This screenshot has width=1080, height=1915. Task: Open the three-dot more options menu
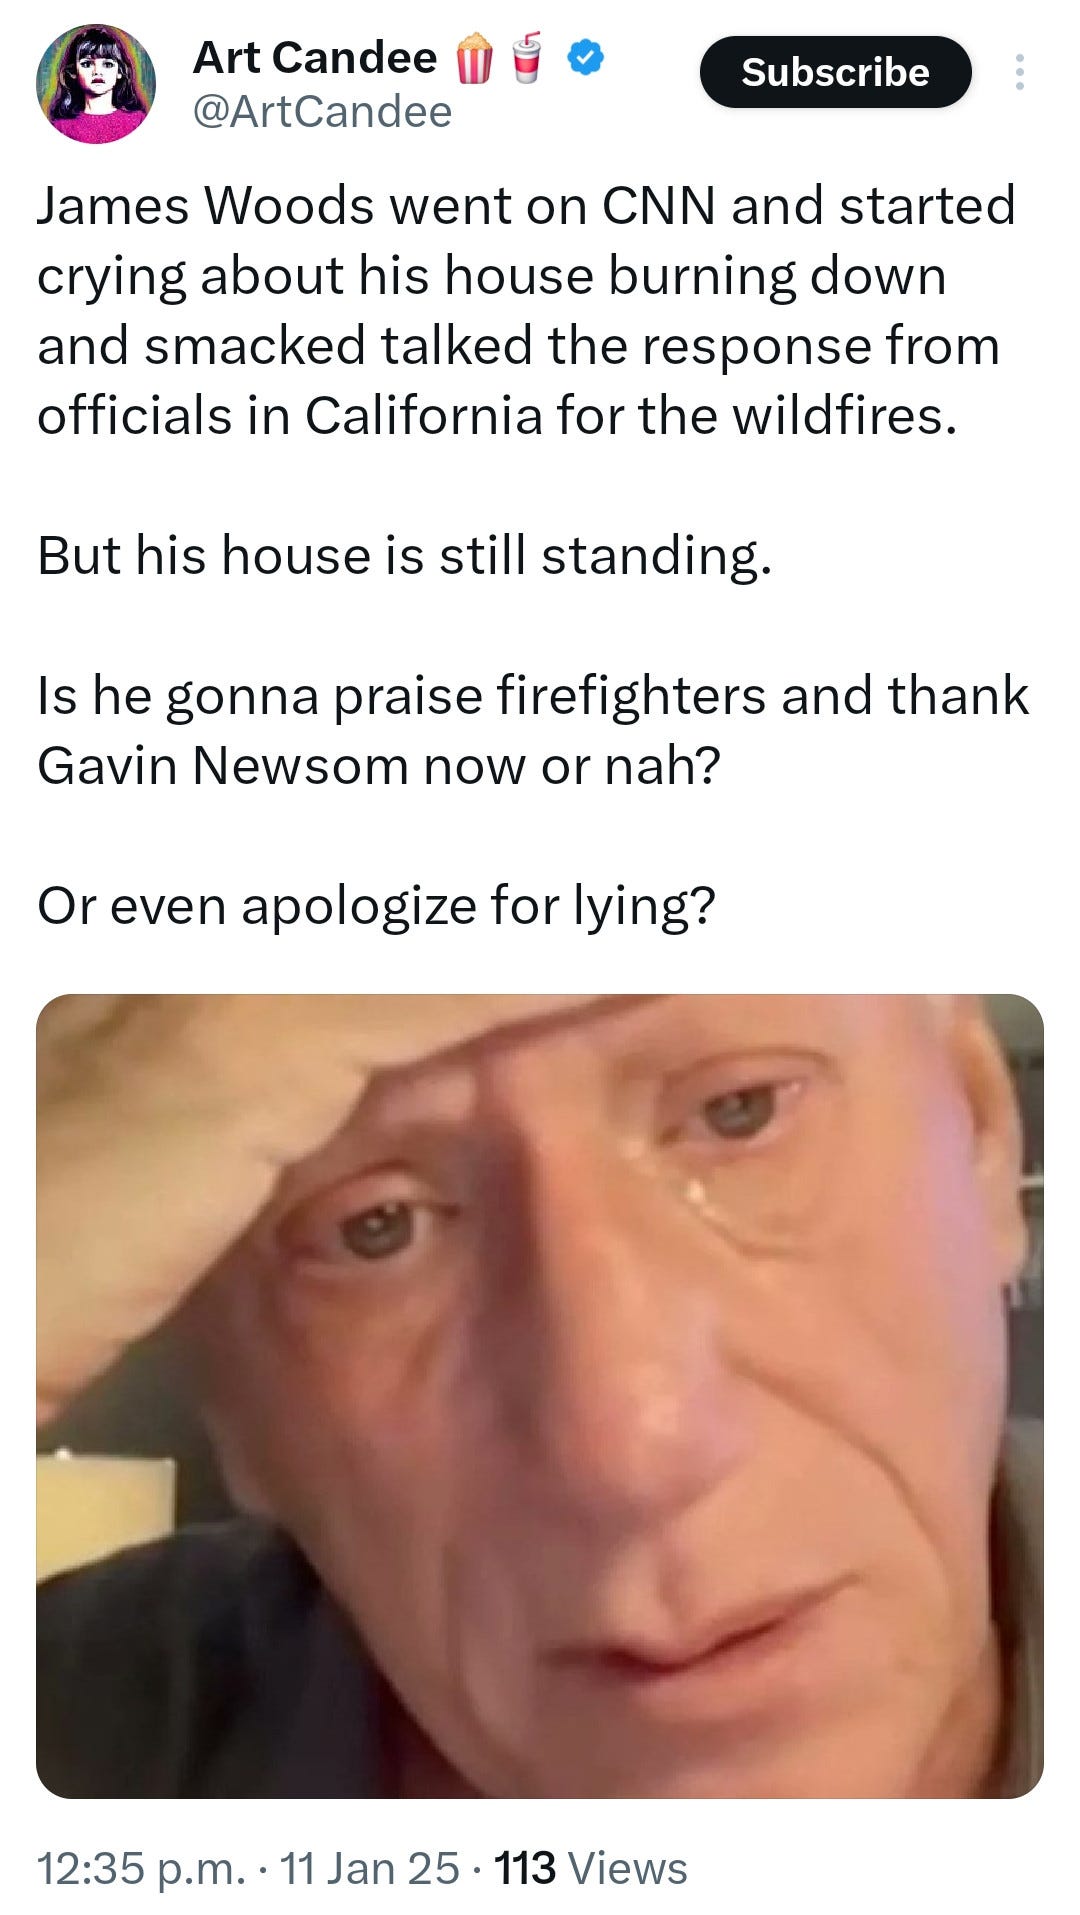tap(1019, 72)
